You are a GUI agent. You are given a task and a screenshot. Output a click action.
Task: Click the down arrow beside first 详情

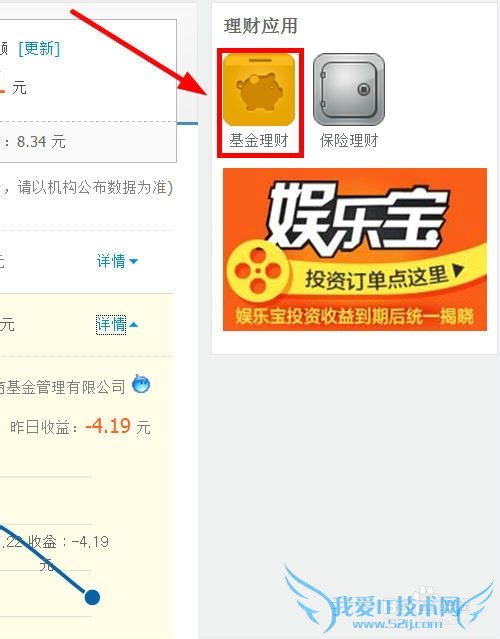point(133,261)
